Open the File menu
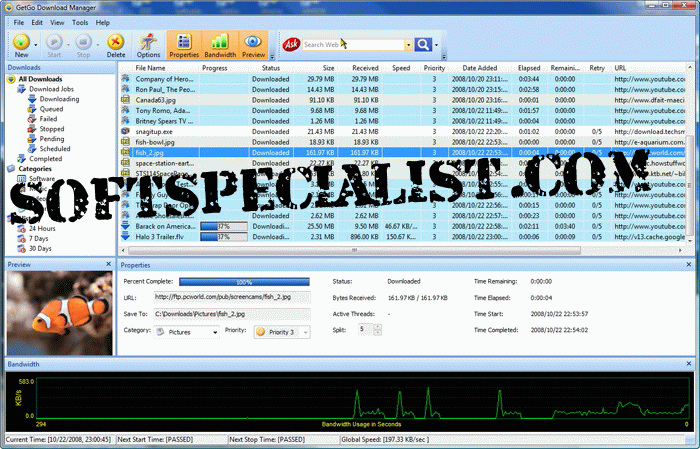The image size is (700, 449). [19, 22]
